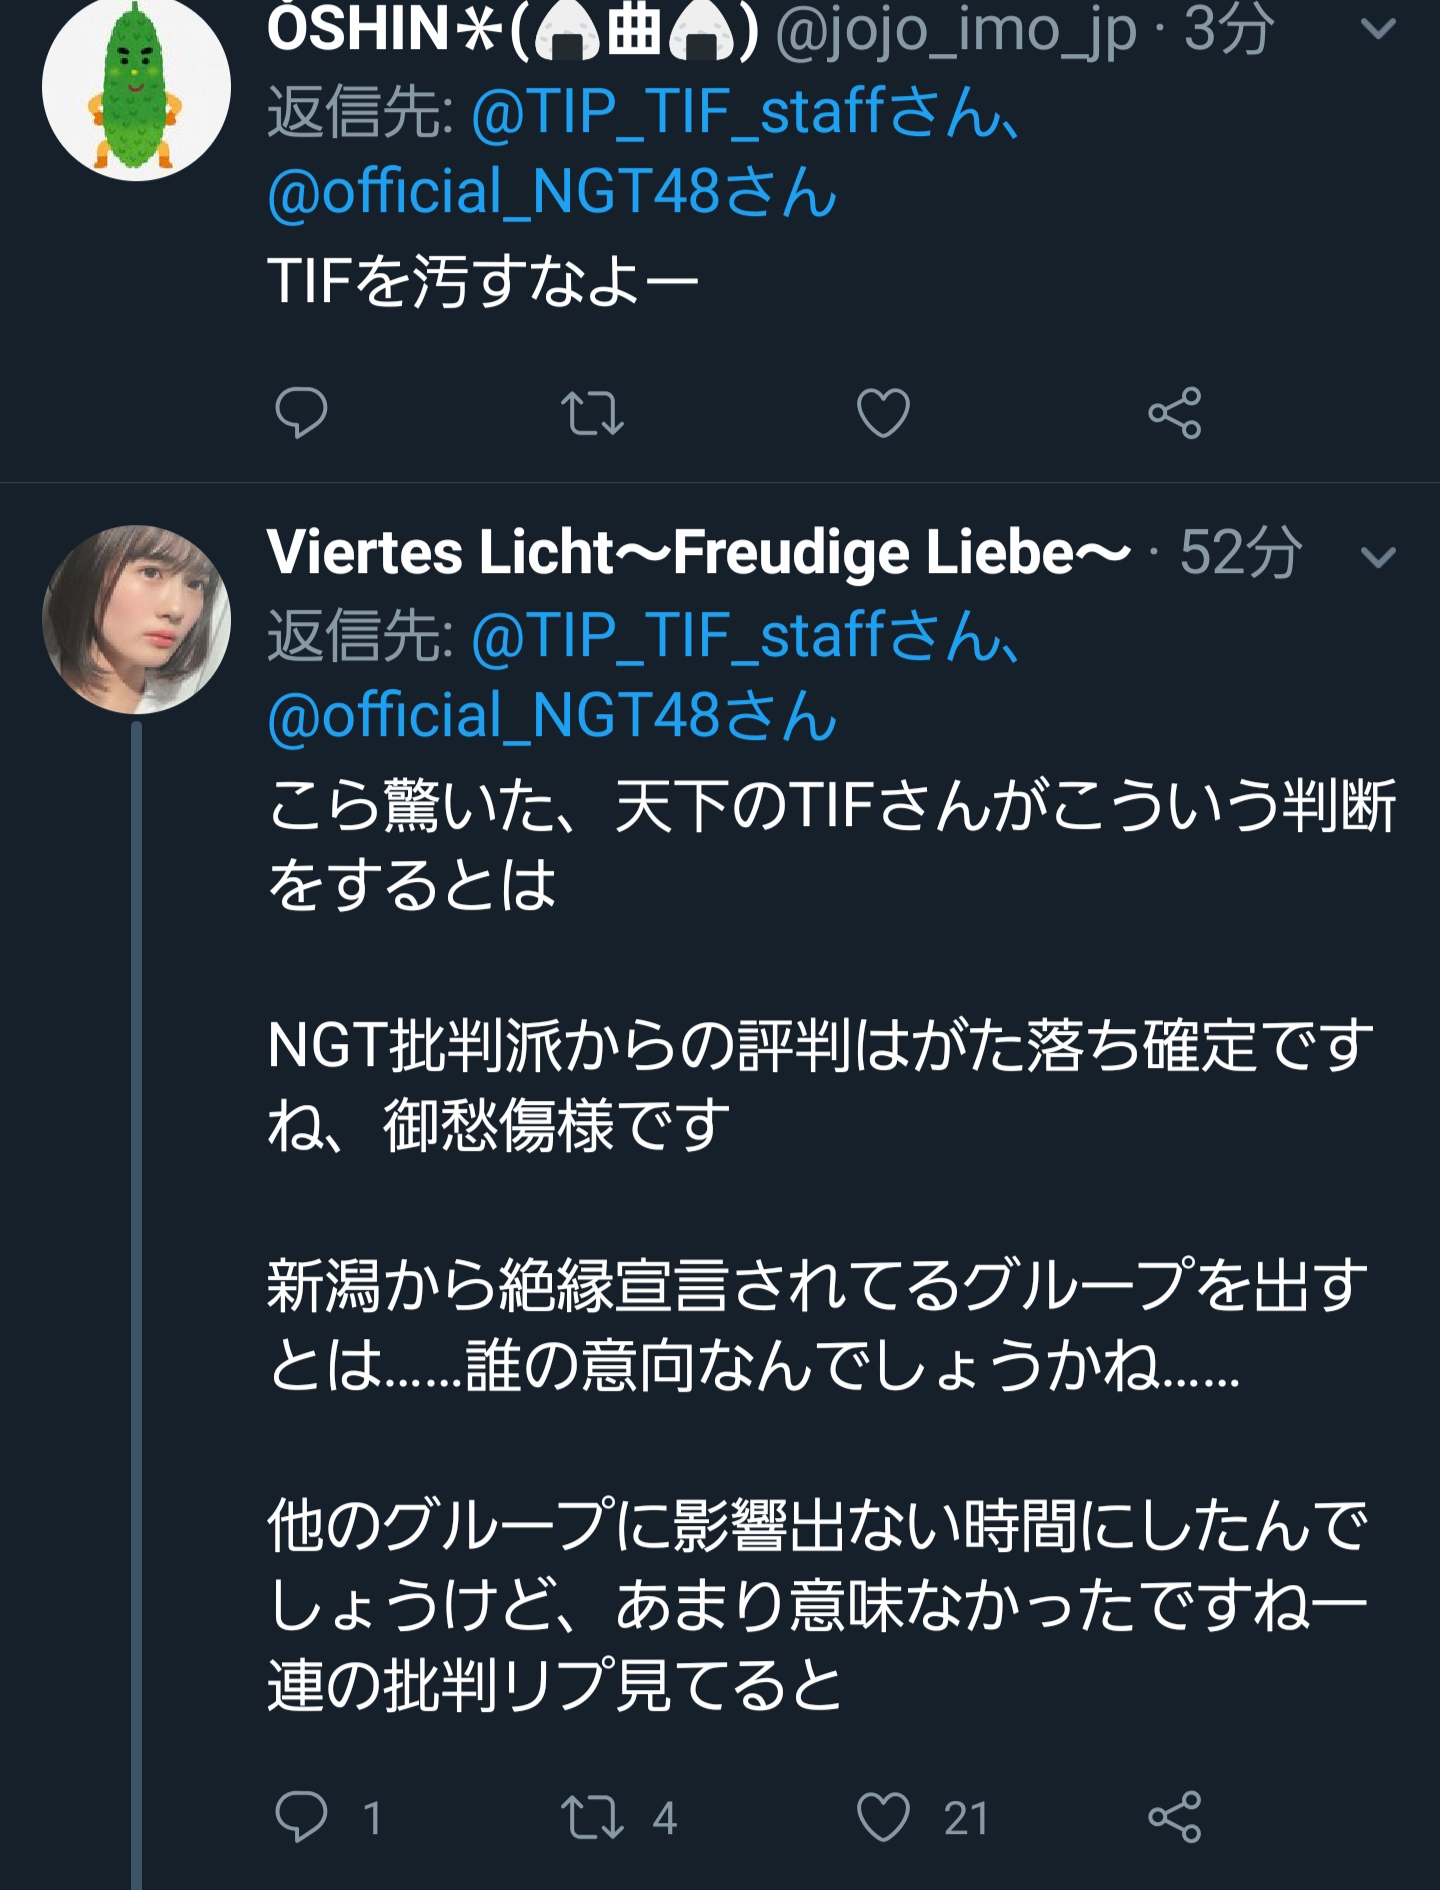This screenshot has height=1890, width=1440.
Task: Open OSHIN's cucumber profile picture
Action: [136, 88]
